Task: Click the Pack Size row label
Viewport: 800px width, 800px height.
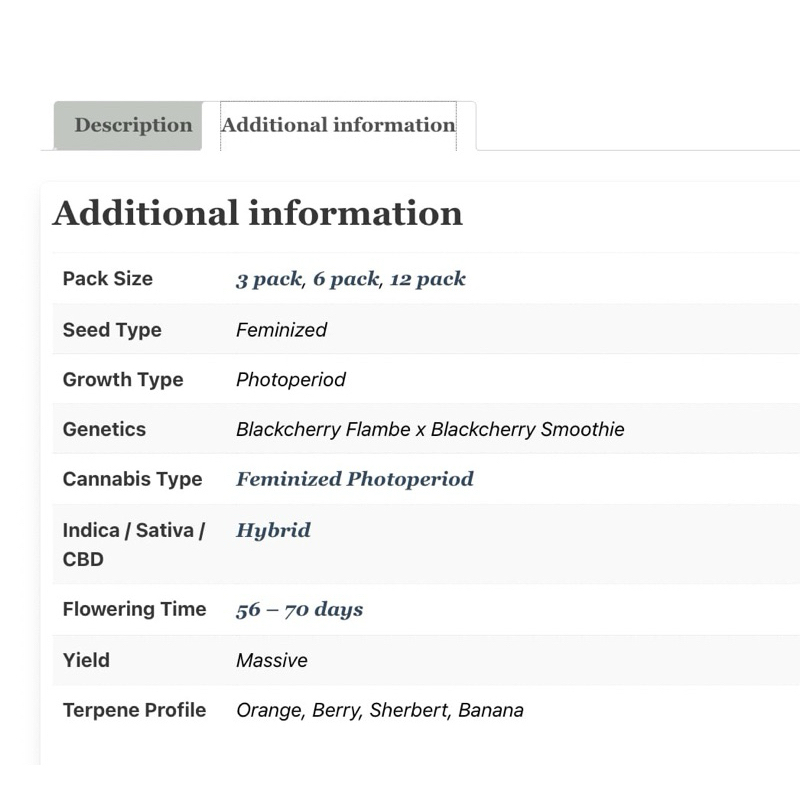Action: coord(108,279)
